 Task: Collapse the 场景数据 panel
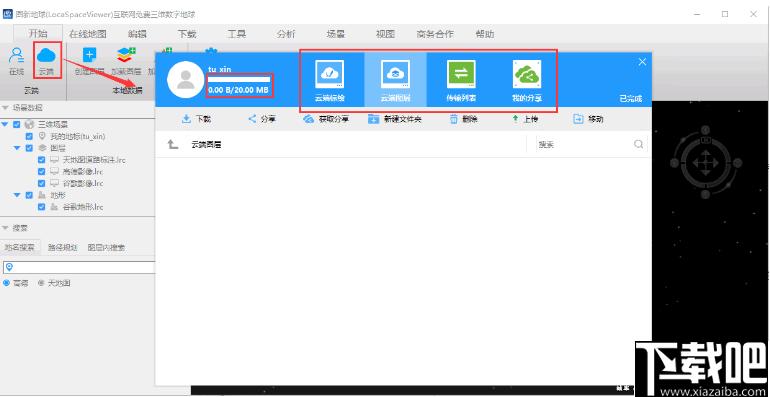(5, 107)
